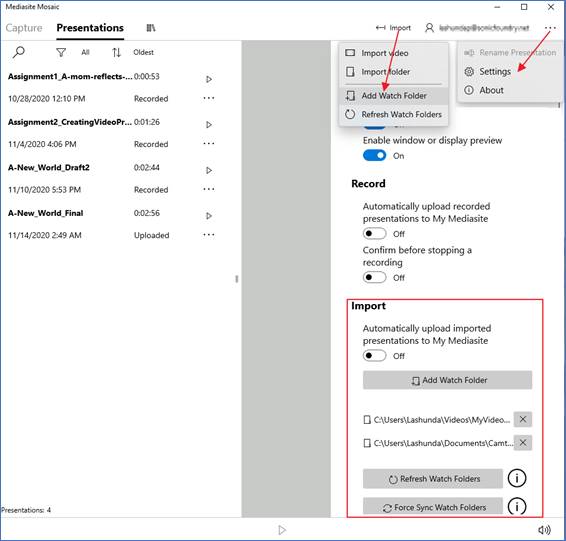Click the signed-in account email
Image resolution: width=566 pixels, height=541 pixels.
[x=484, y=28]
